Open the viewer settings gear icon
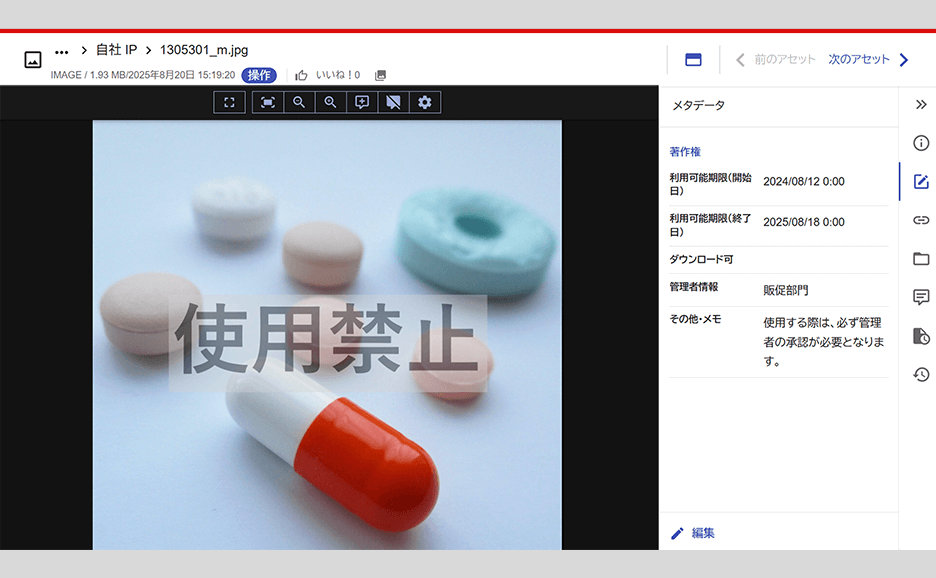 pyautogui.click(x=424, y=101)
